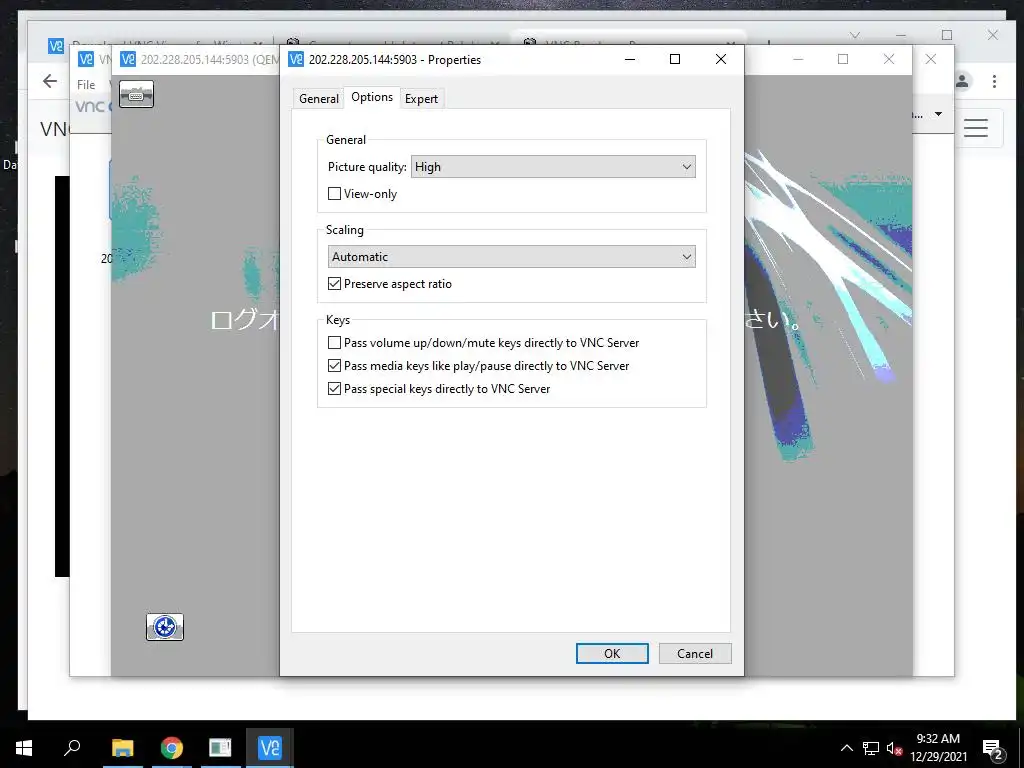Screen dimensions: 1024x768
Task: Open Windows Start menu
Action: [24, 748]
